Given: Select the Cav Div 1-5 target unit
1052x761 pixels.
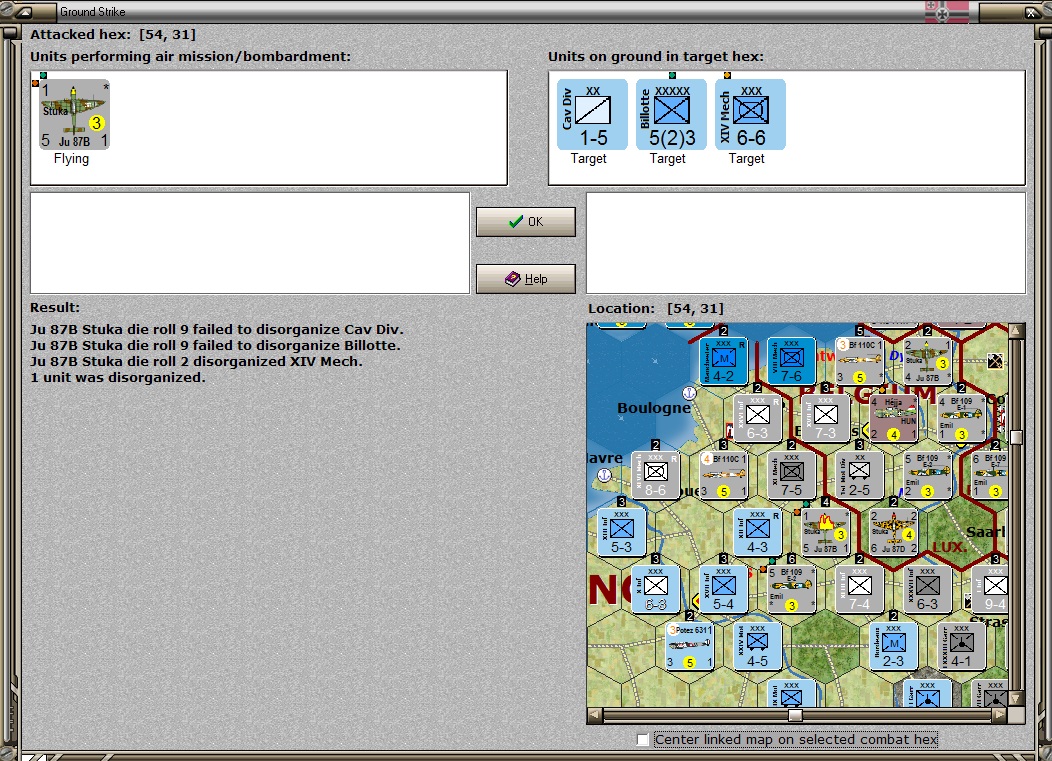Looking at the screenshot, I should [x=592, y=115].
